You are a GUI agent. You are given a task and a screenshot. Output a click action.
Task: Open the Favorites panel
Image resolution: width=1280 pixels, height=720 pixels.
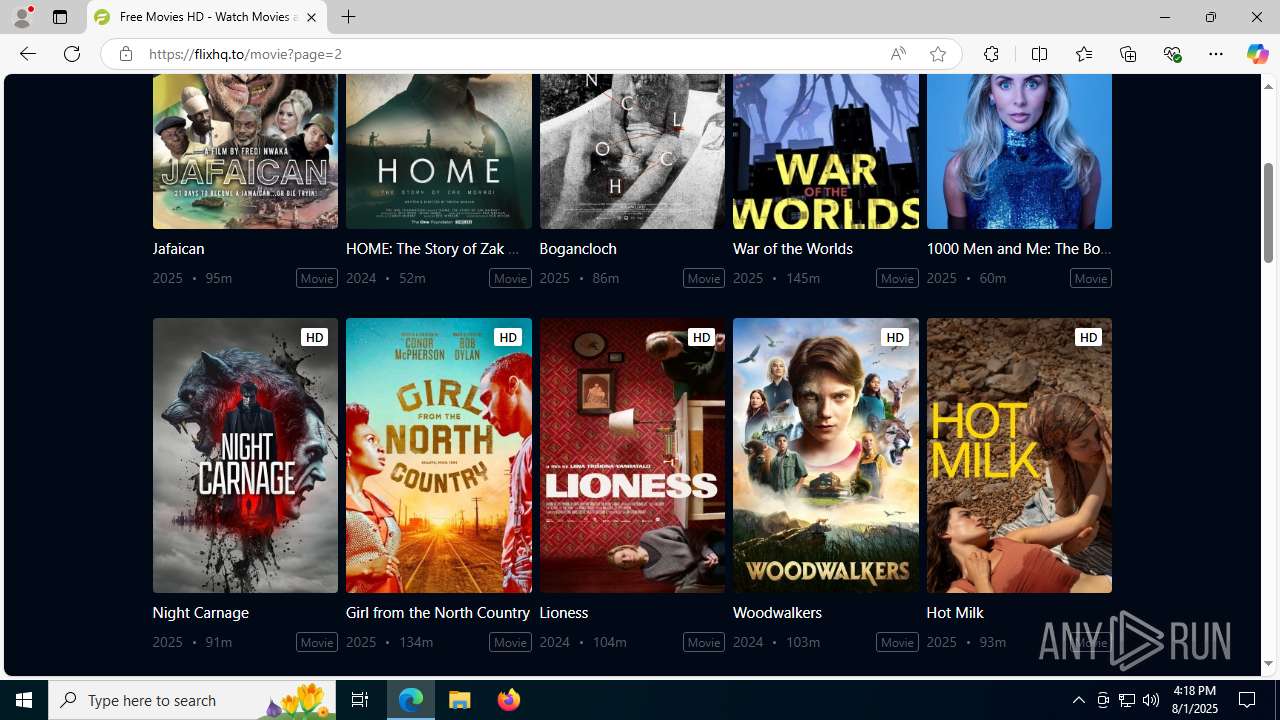[x=1083, y=54]
